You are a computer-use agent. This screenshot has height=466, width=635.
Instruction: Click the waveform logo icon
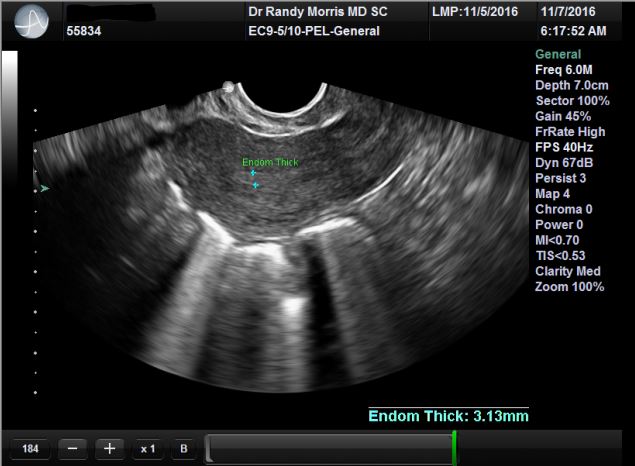pos(32,22)
